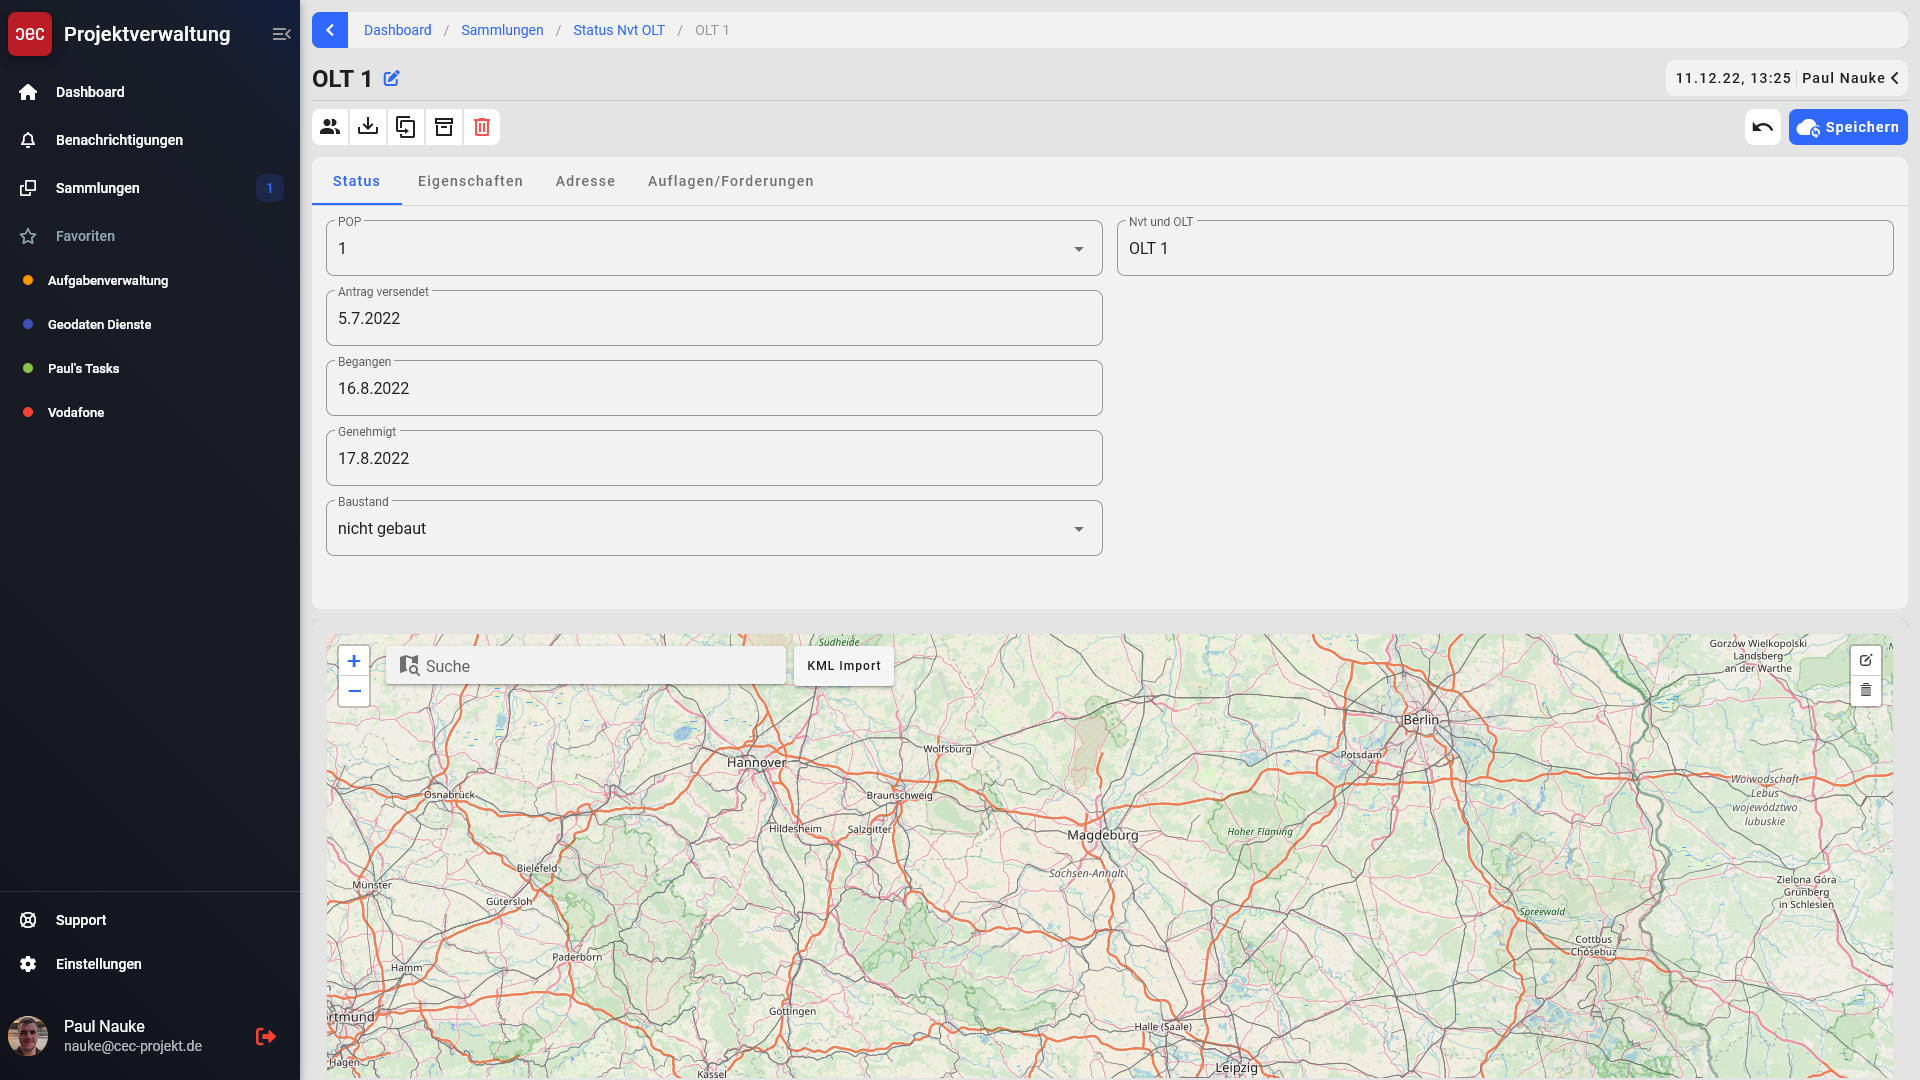1920x1080 pixels.
Task: Switch to the Eigenschaften tab
Action: click(x=470, y=181)
